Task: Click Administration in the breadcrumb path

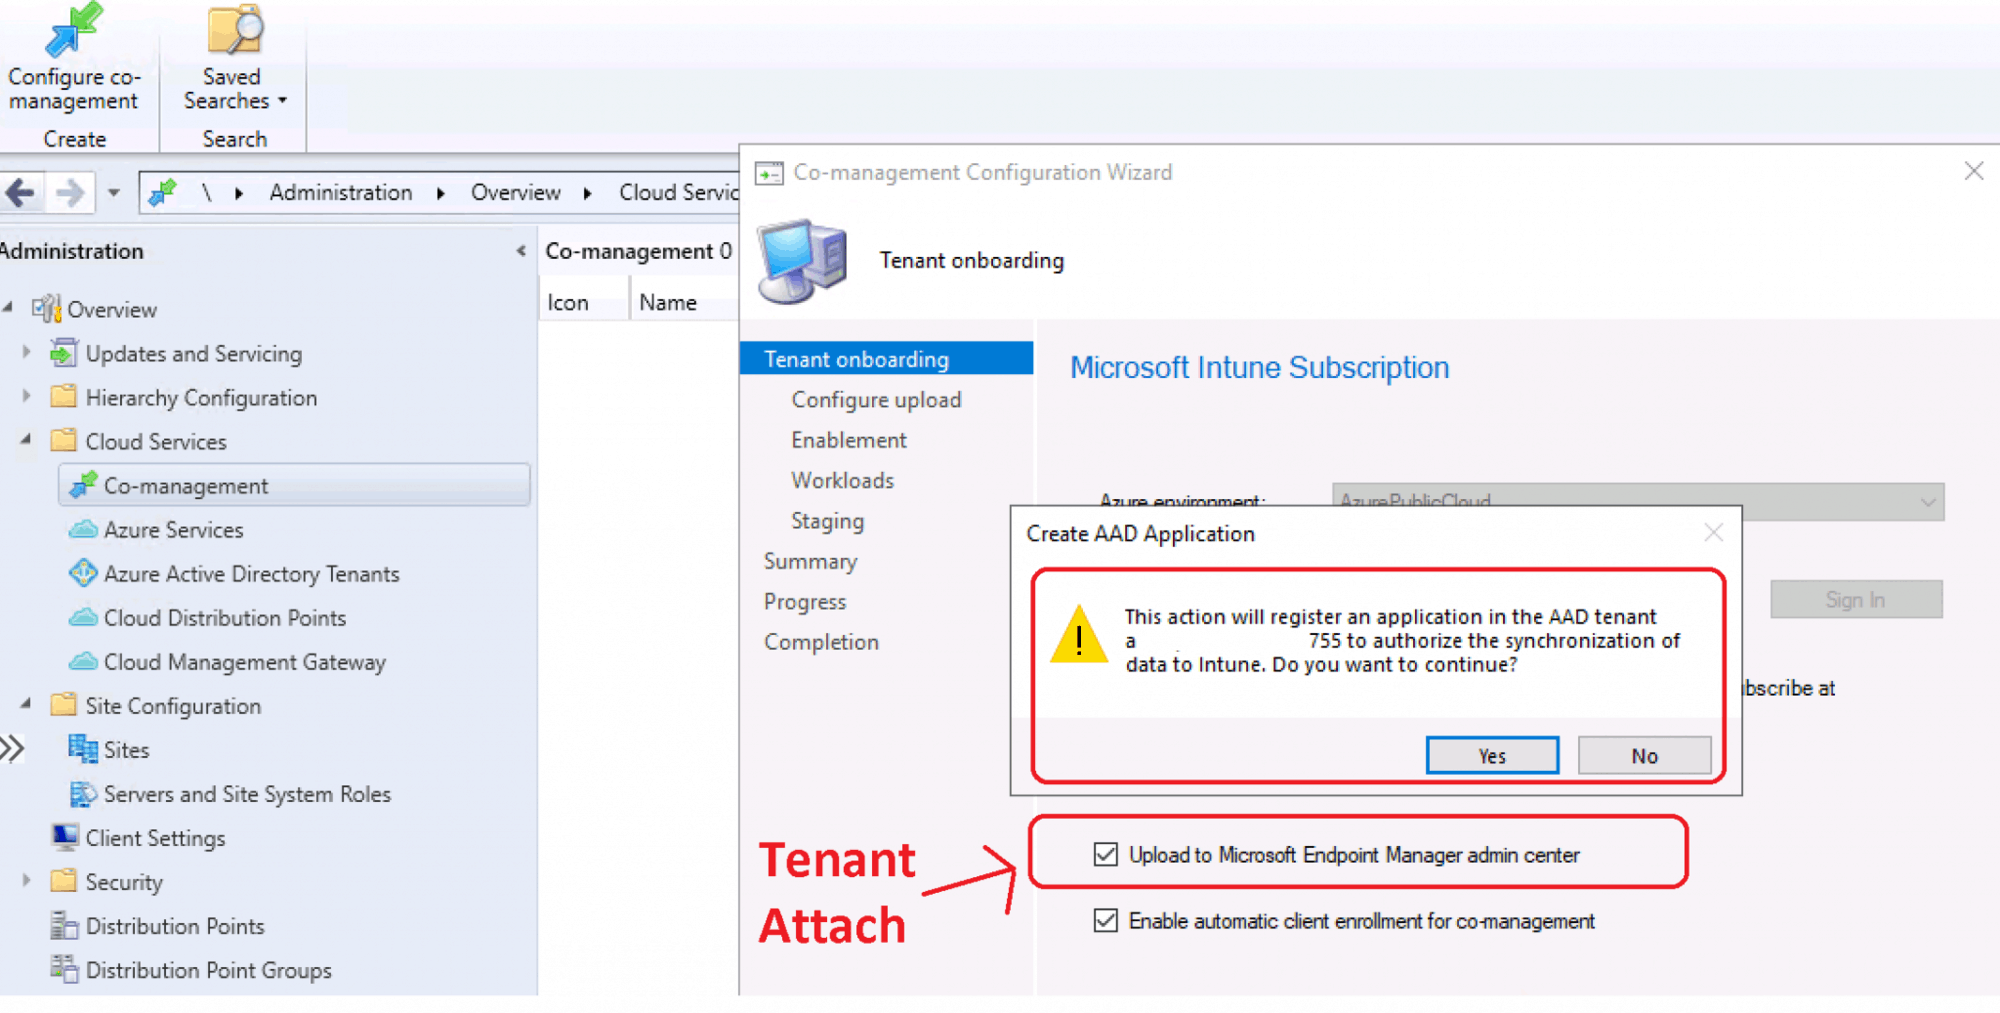Action: pos(340,192)
